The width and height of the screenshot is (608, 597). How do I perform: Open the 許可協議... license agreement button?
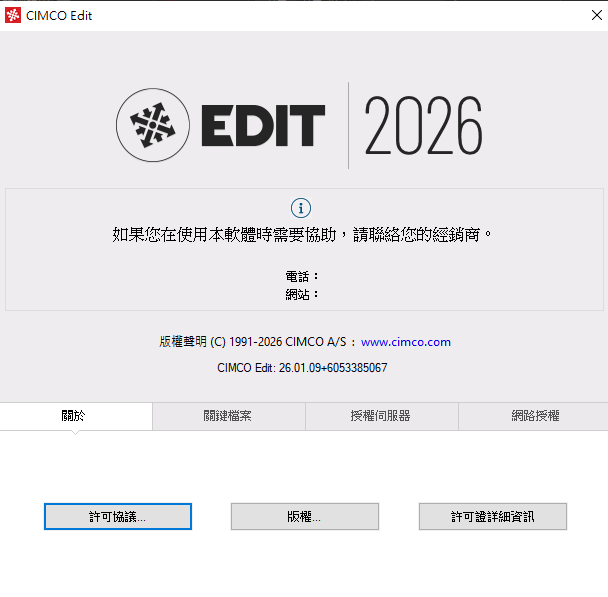(118, 516)
